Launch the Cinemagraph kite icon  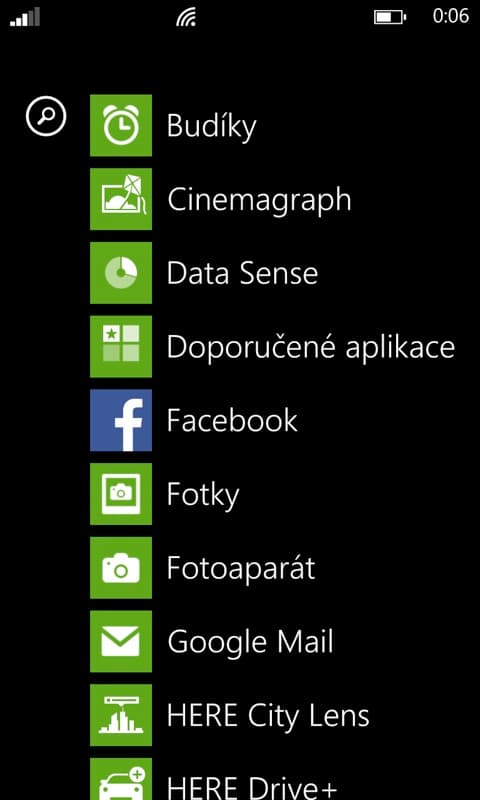[x=121, y=199]
